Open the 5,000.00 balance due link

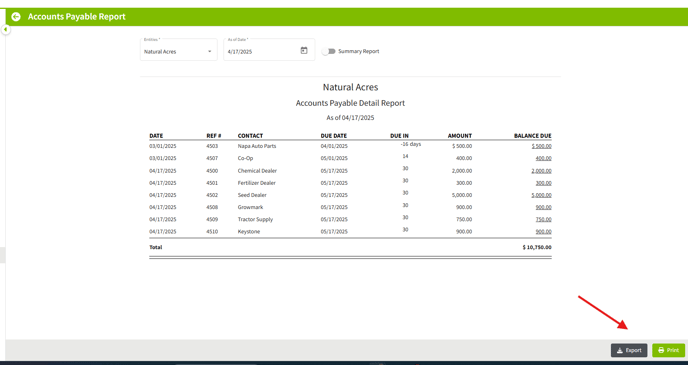point(541,195)
